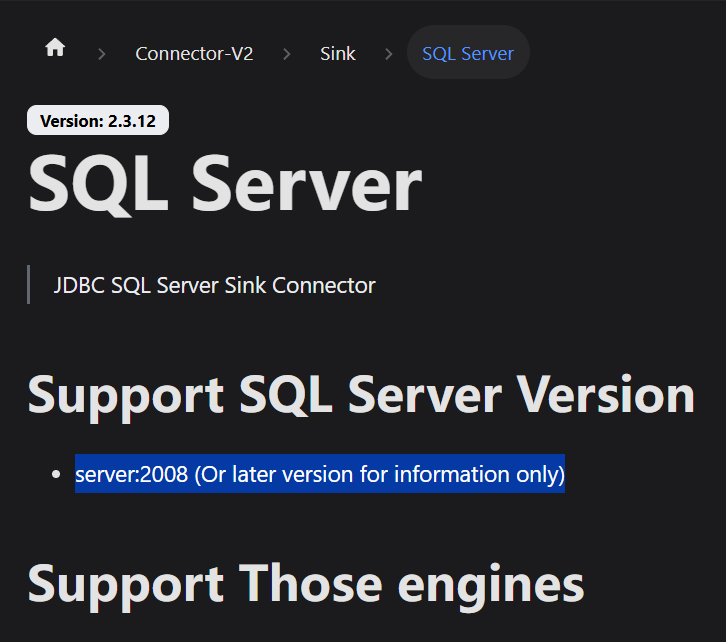Click the chevron right after home icon

point(102,54)
